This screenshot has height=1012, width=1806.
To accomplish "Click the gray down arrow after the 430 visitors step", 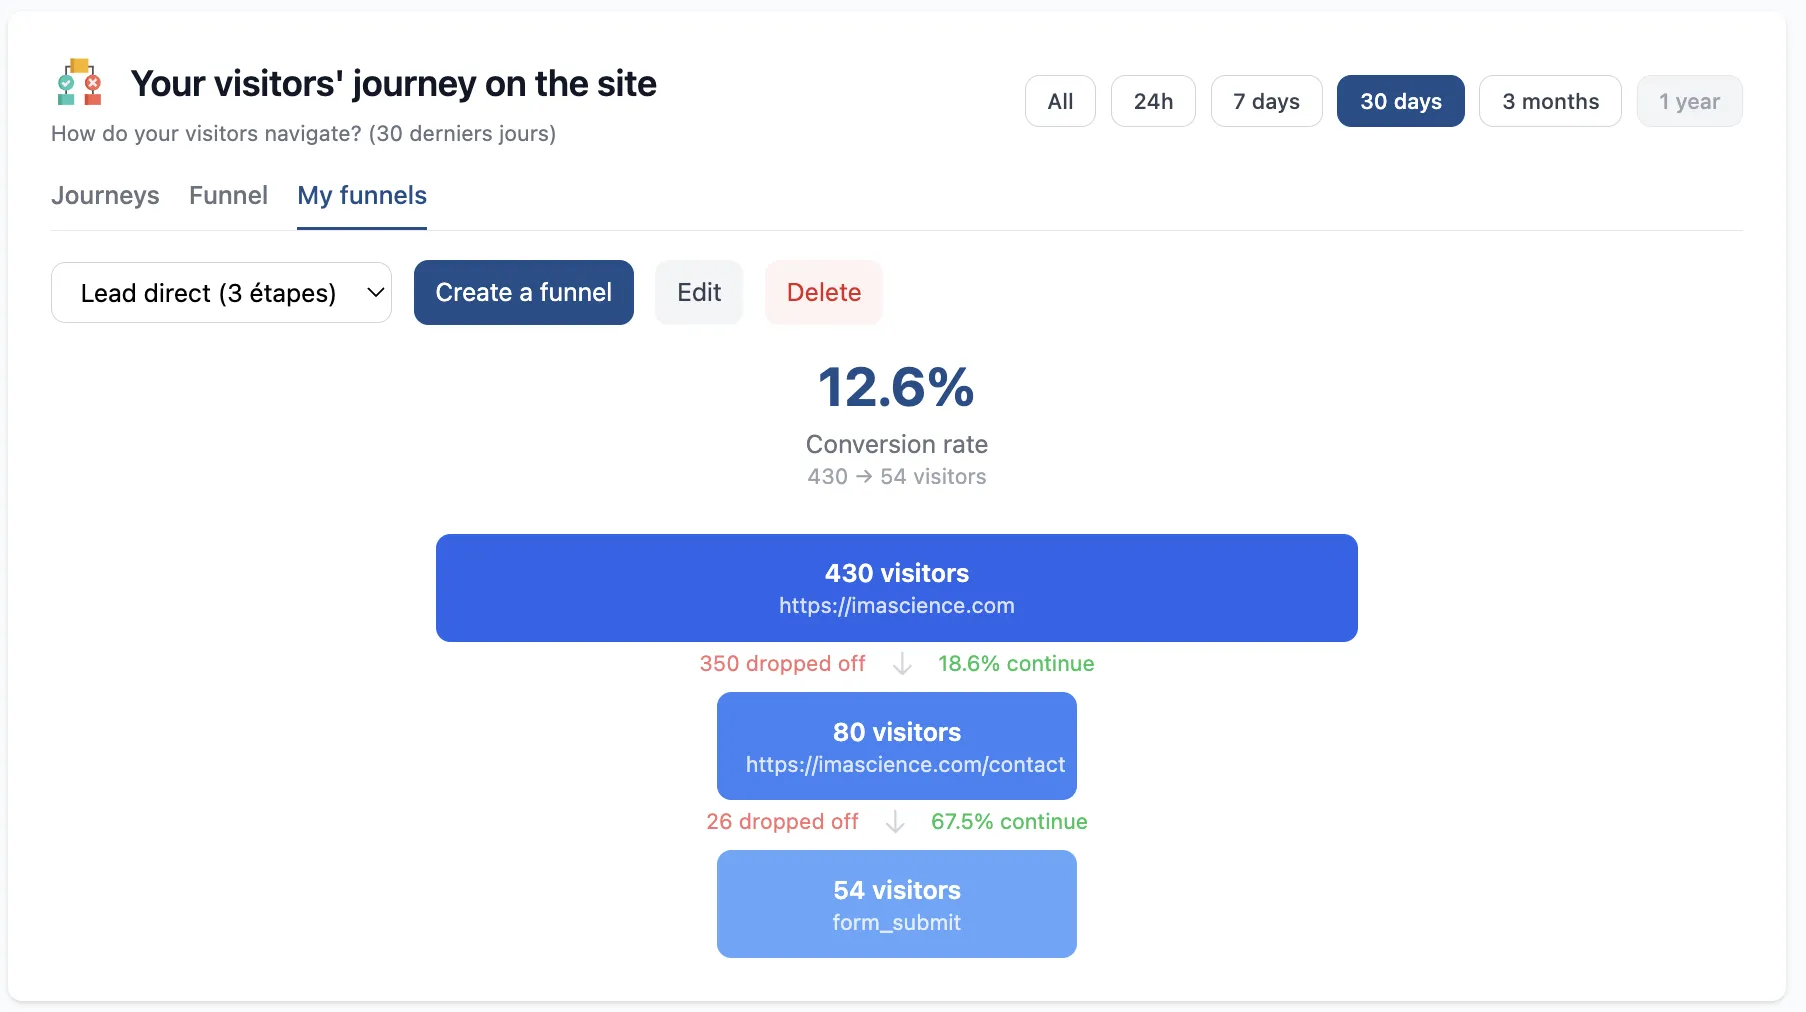I will (x=901, y=663).
